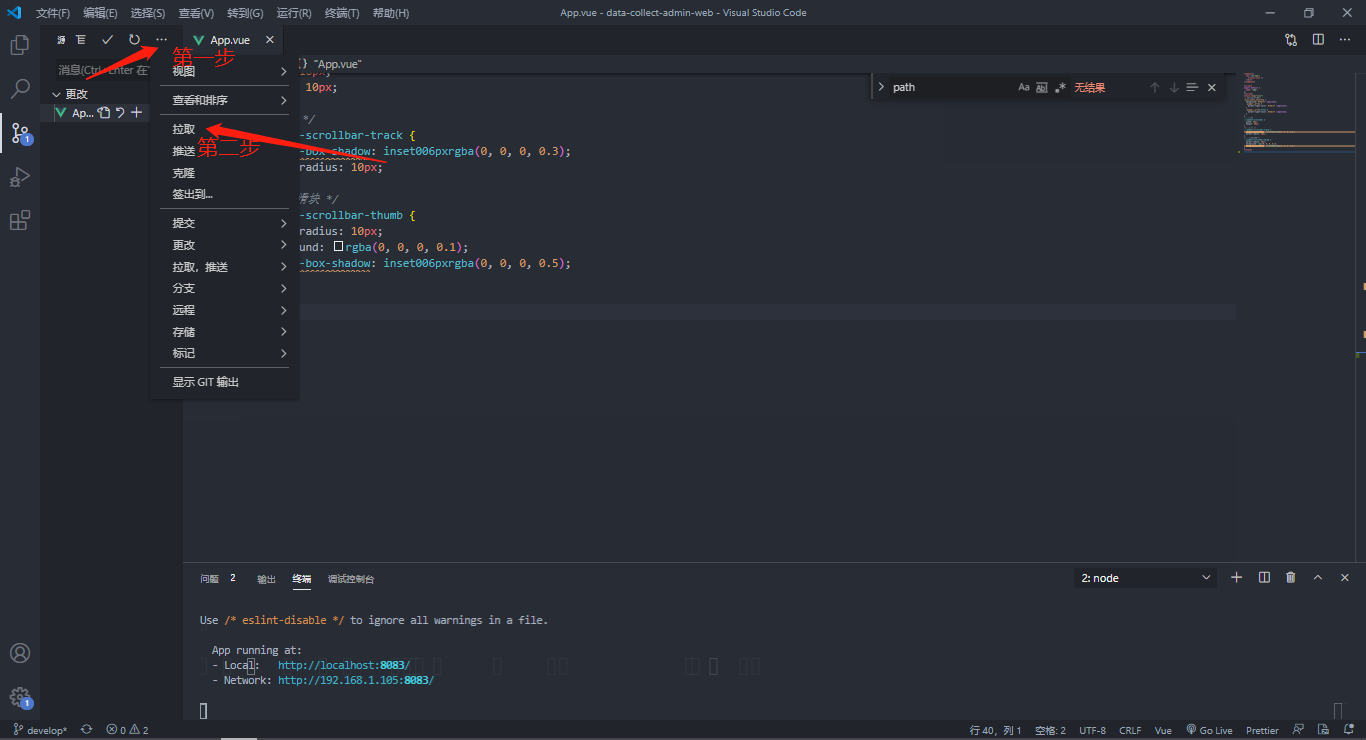Discard changes on the App.vue row
Screen dimensions: 1366x740
120,113
